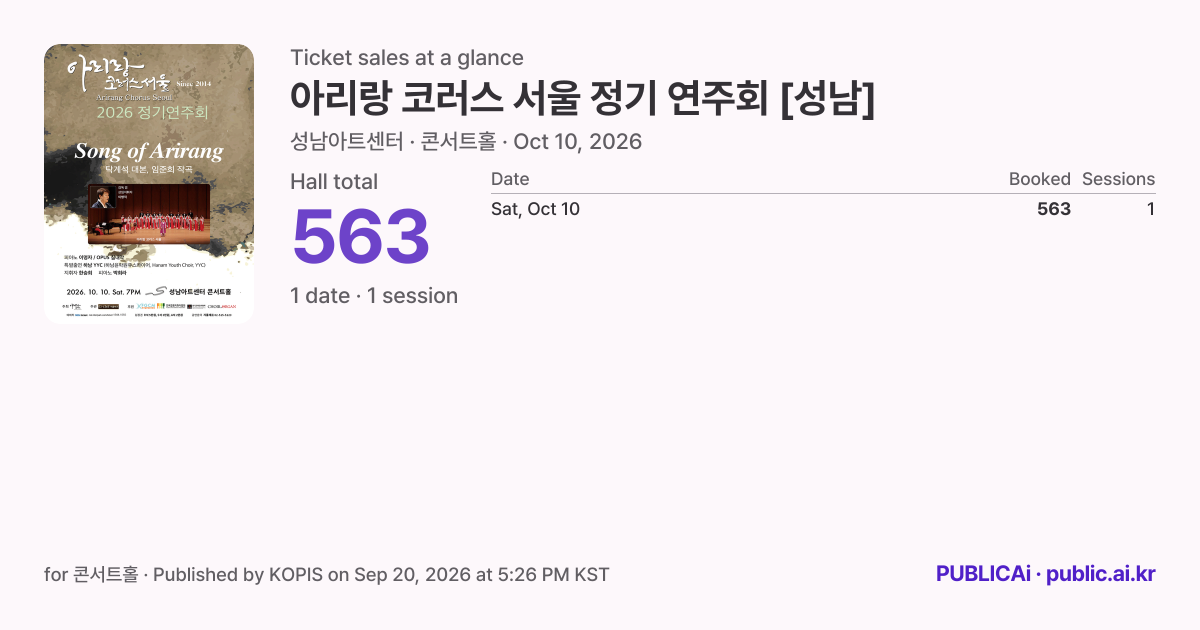Viewport: 1200px width, 630px height.
Task: Open the PUBLICAi · public.ai.kr link
Action: click(1046, 574)
